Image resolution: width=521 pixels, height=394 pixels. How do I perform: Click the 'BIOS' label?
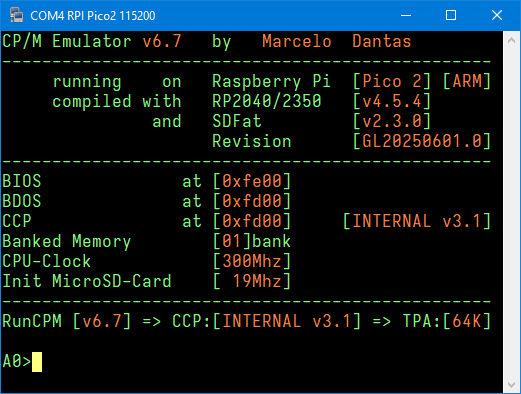tap(22, 181)
